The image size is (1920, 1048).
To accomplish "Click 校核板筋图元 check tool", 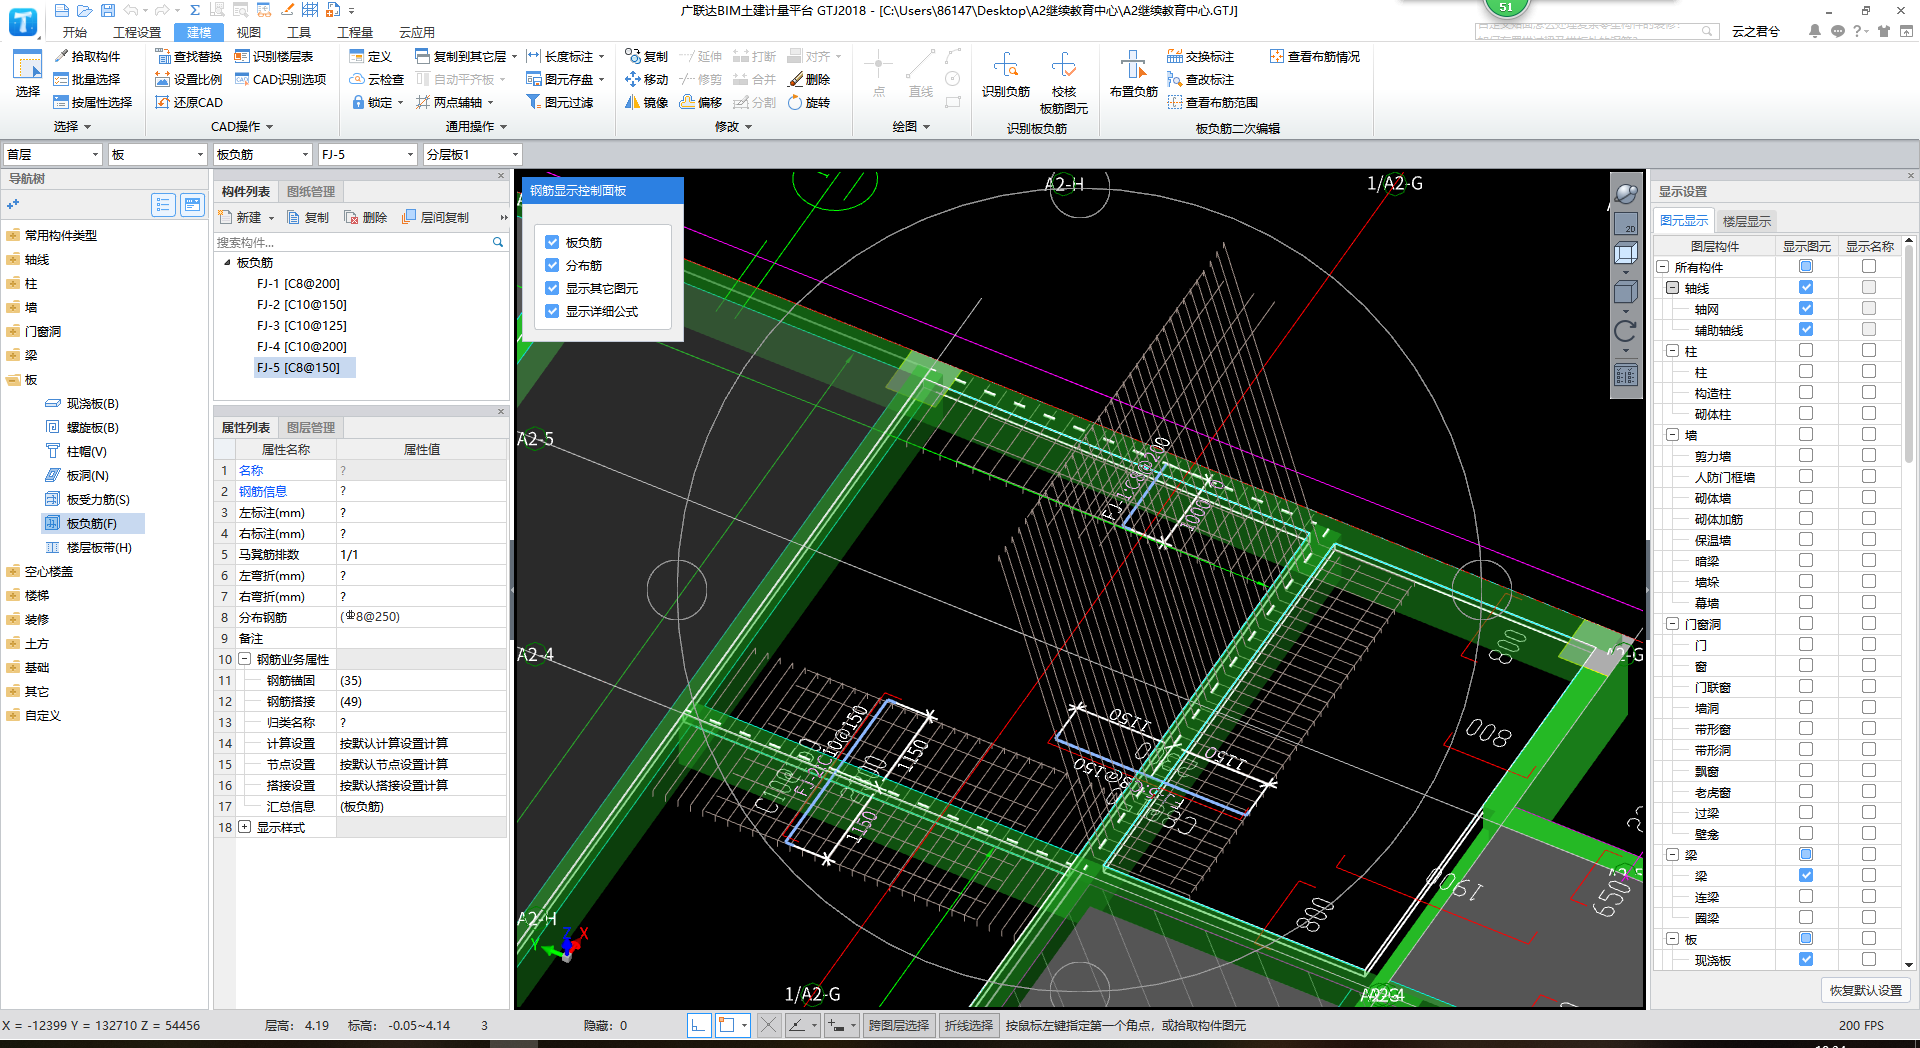I will point(1063,82).
